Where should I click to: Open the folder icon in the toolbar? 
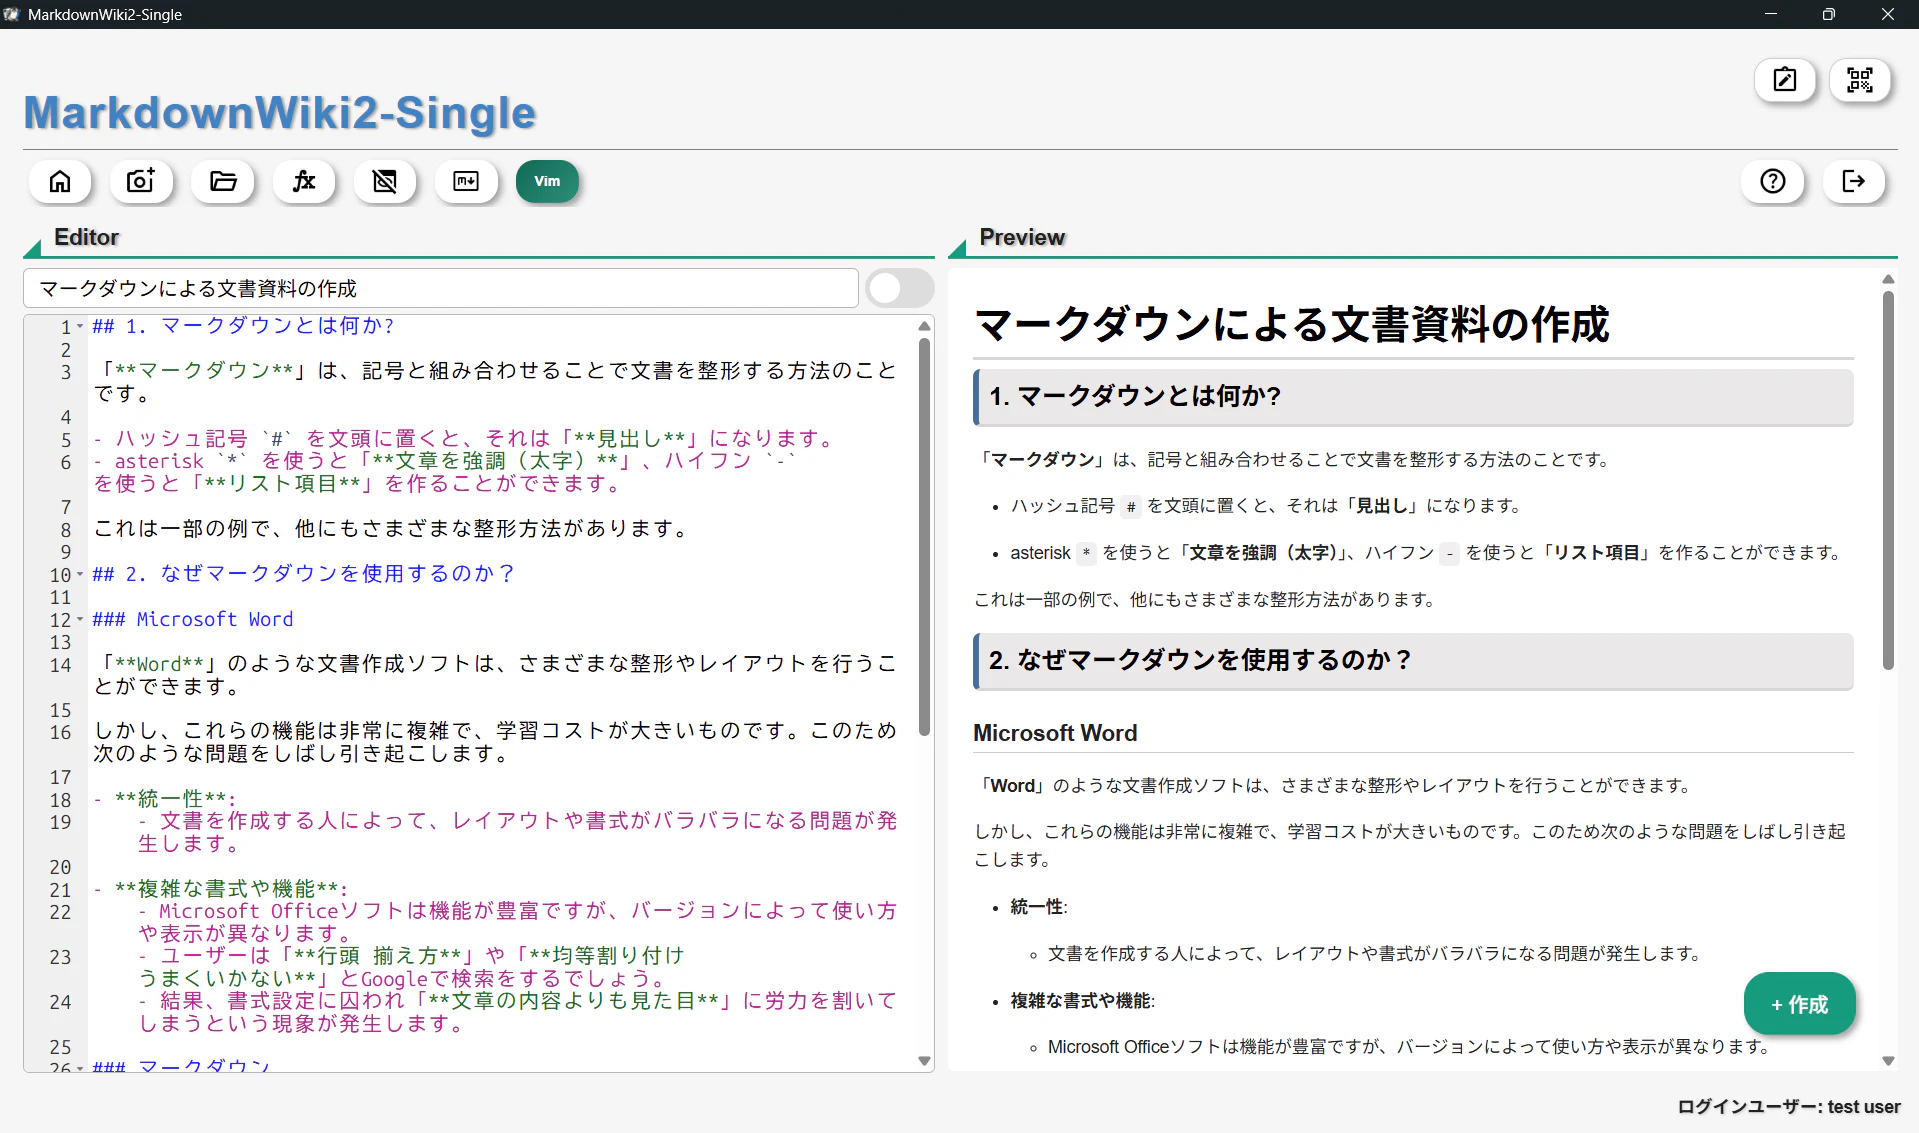(x=223, y=181)
